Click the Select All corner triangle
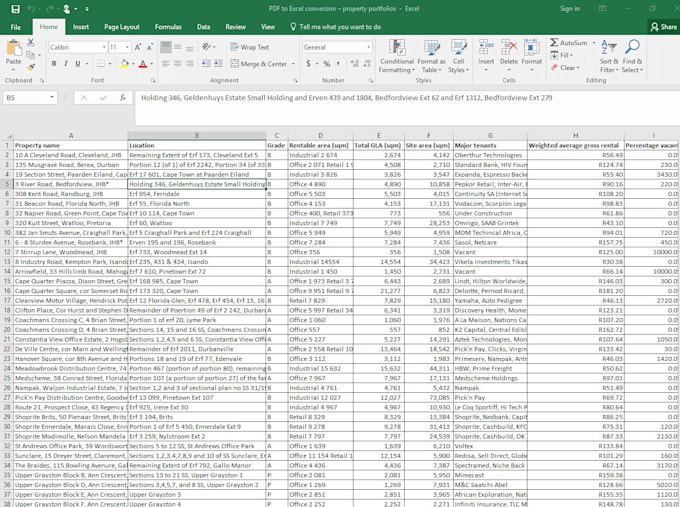The image size is (680, 507). [x=7, y=136]
